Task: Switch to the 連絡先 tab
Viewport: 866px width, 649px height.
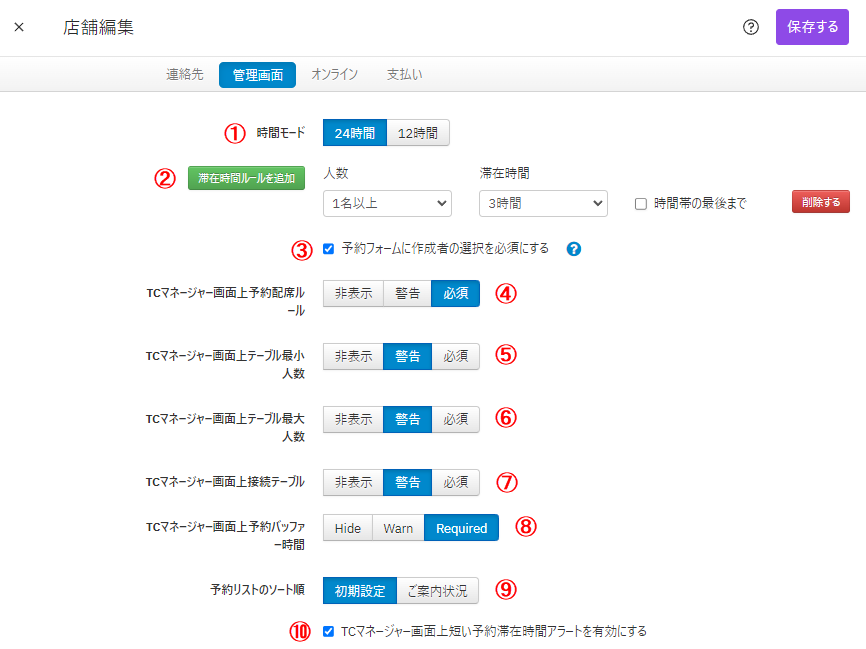Action: click(x=185, y=75)
